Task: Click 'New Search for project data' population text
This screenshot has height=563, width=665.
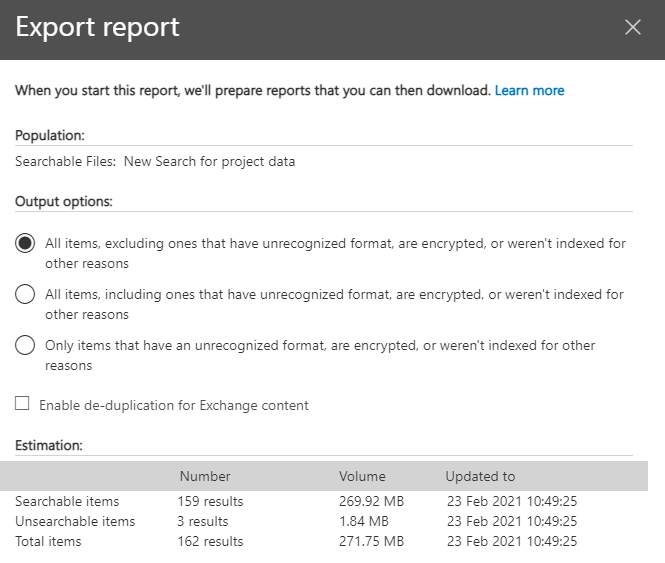Action: click(x=209, y=161)
